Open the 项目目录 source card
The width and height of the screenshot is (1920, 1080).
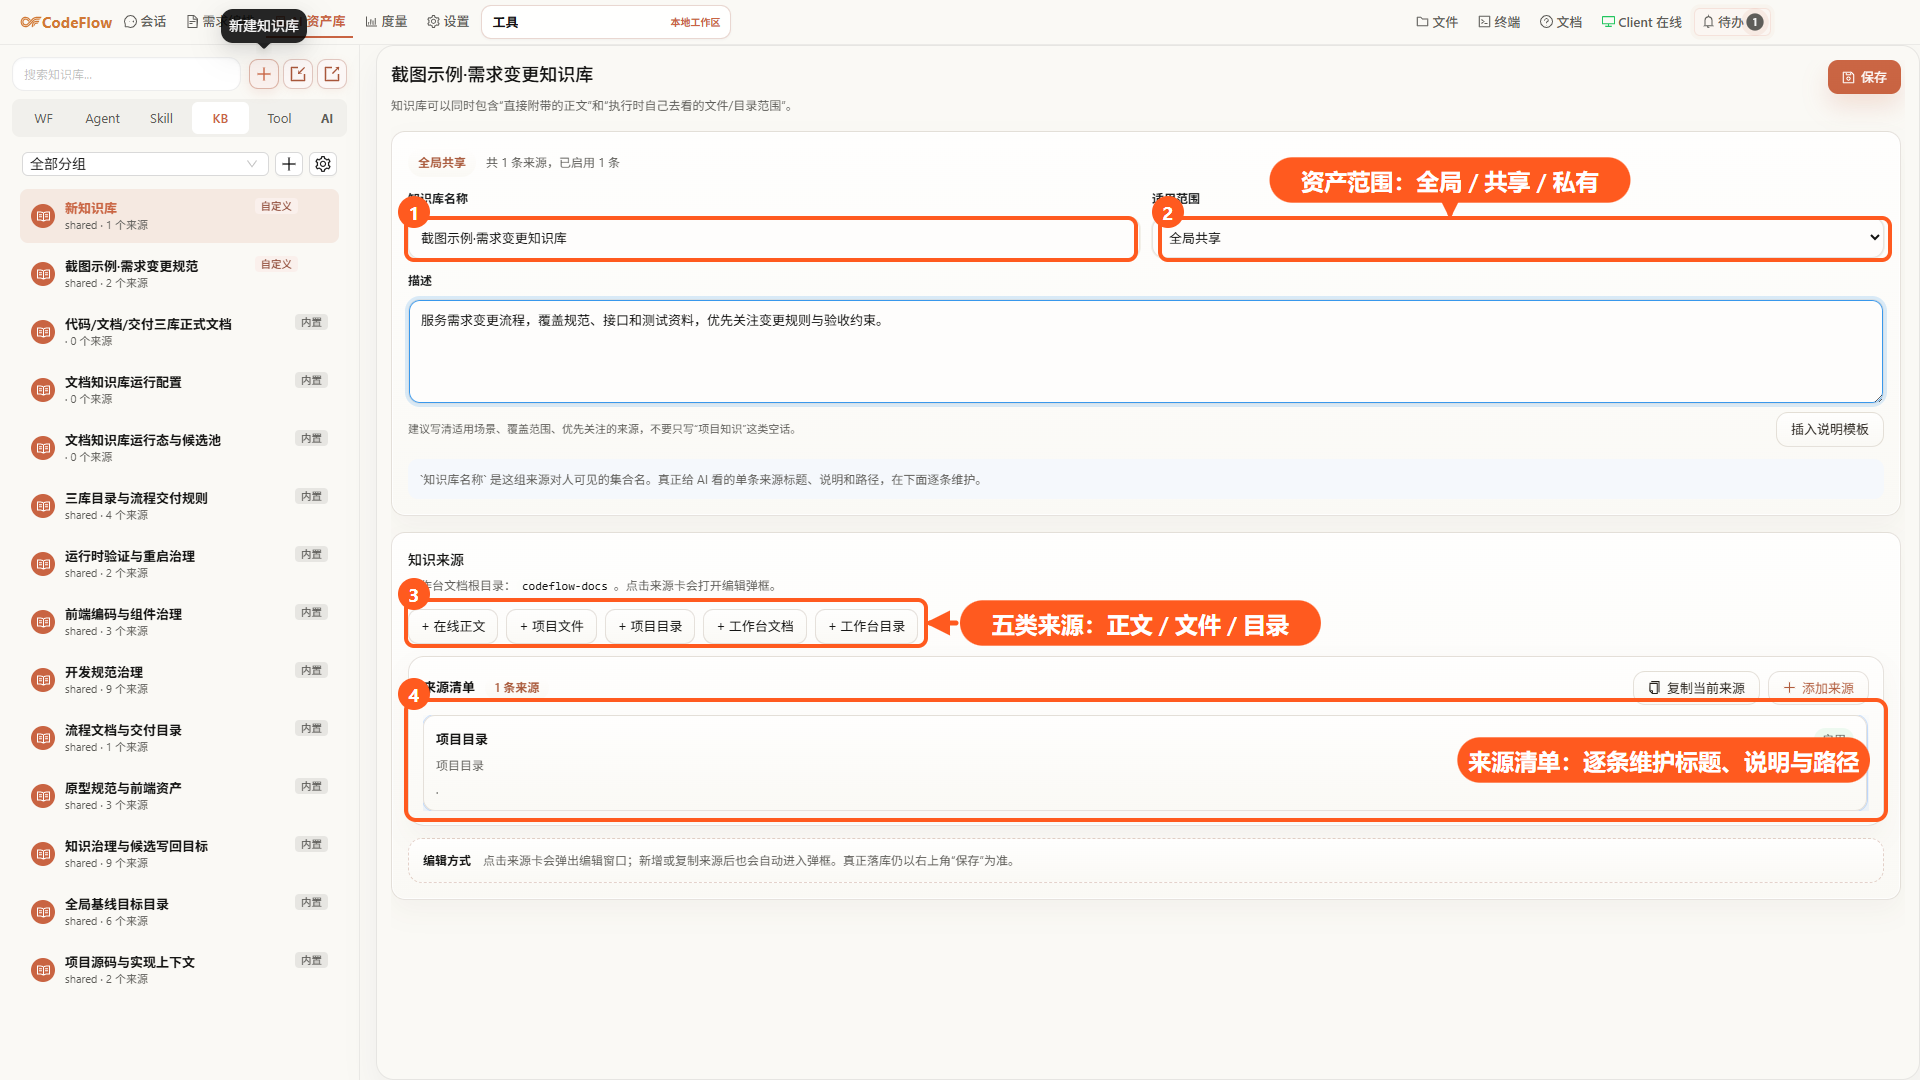1145,762
